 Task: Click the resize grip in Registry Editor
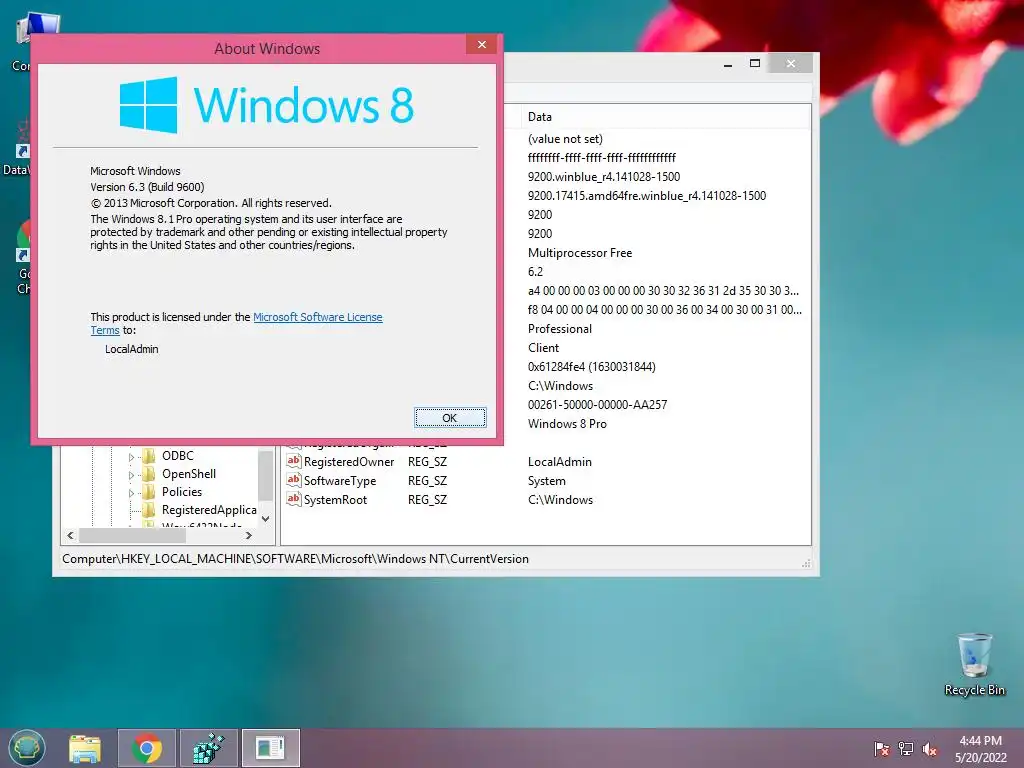[x=807, y=563]
